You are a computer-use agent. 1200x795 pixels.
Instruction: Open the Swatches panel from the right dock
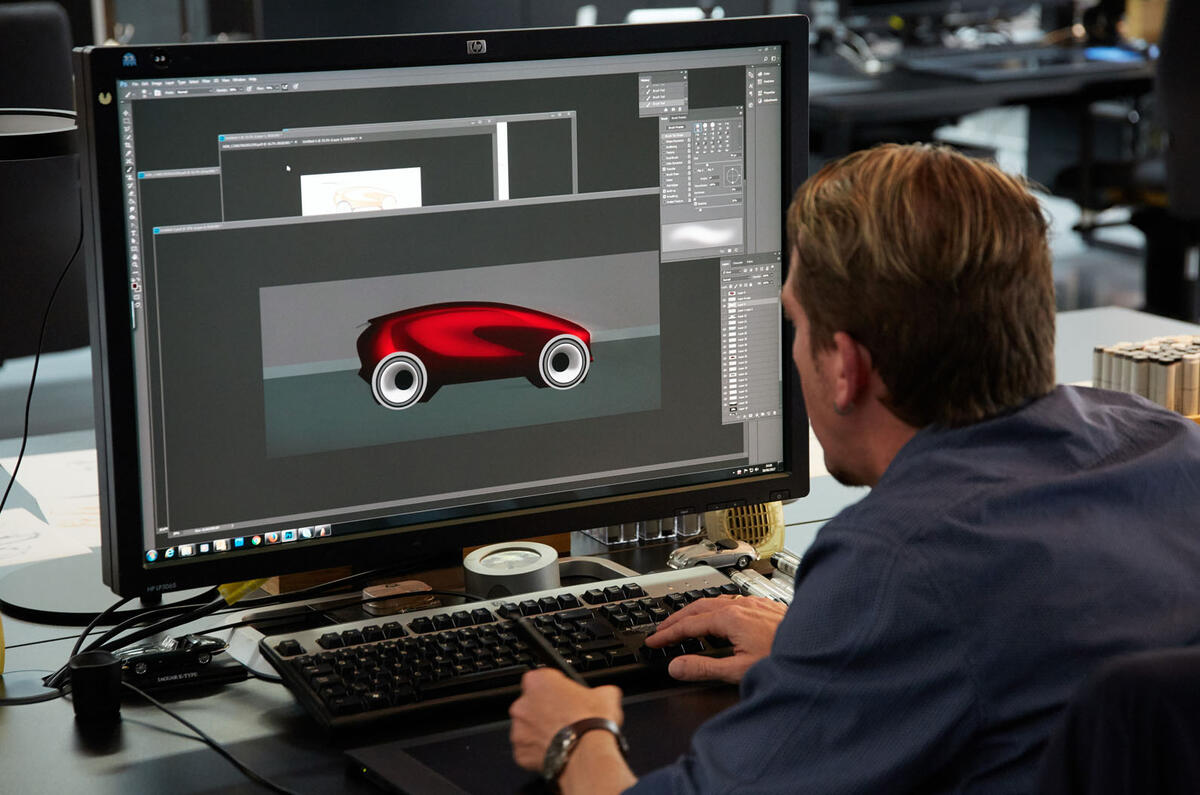[760, 83]
